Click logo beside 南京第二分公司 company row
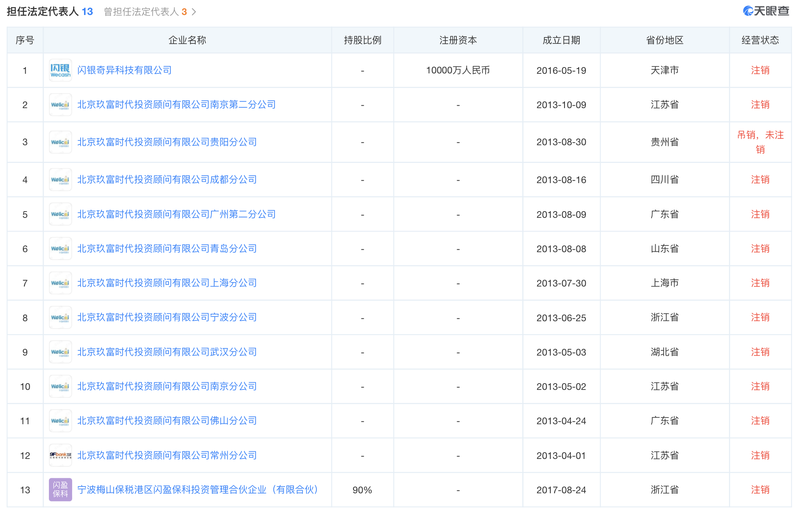This screenshot has height=513, width=800. [x=60, y=105]
